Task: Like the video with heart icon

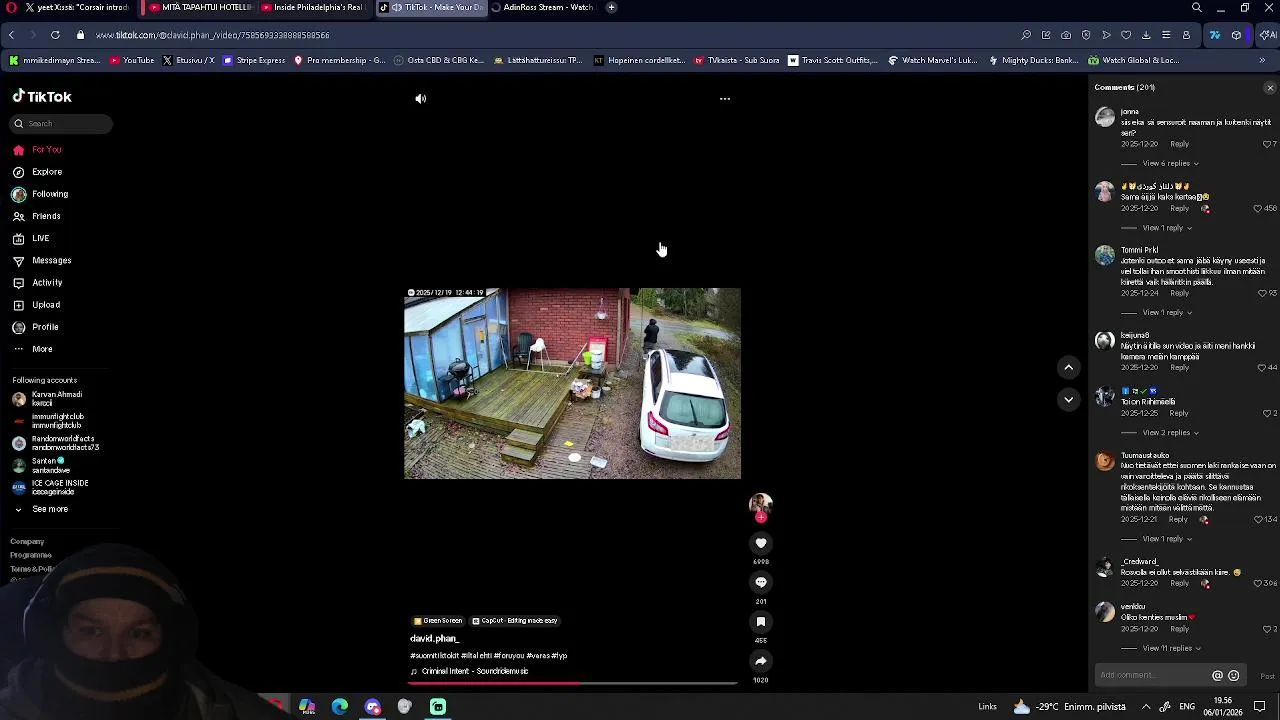Action: coord(761,543)
